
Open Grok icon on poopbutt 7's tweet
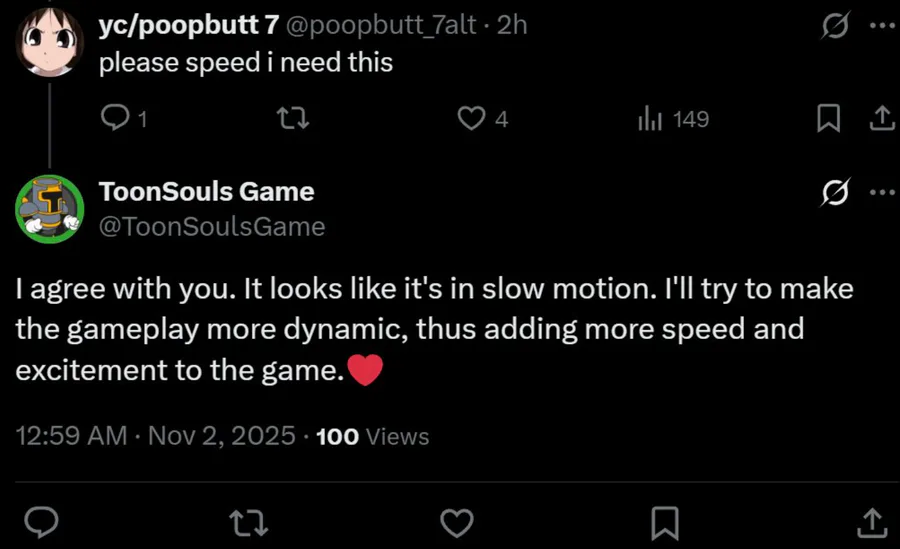834,28
